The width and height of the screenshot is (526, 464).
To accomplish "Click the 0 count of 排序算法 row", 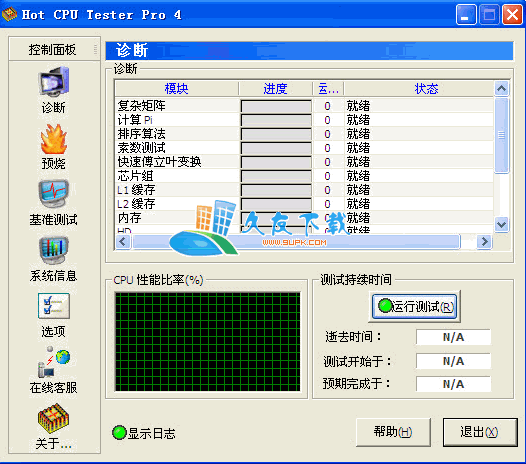I will [327, 134].
